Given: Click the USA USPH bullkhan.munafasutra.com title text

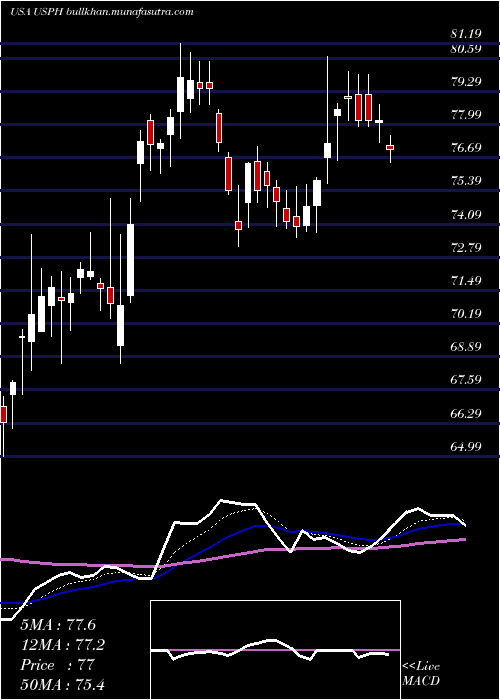Looking at the screenshot, I should (x=102, y=12).
